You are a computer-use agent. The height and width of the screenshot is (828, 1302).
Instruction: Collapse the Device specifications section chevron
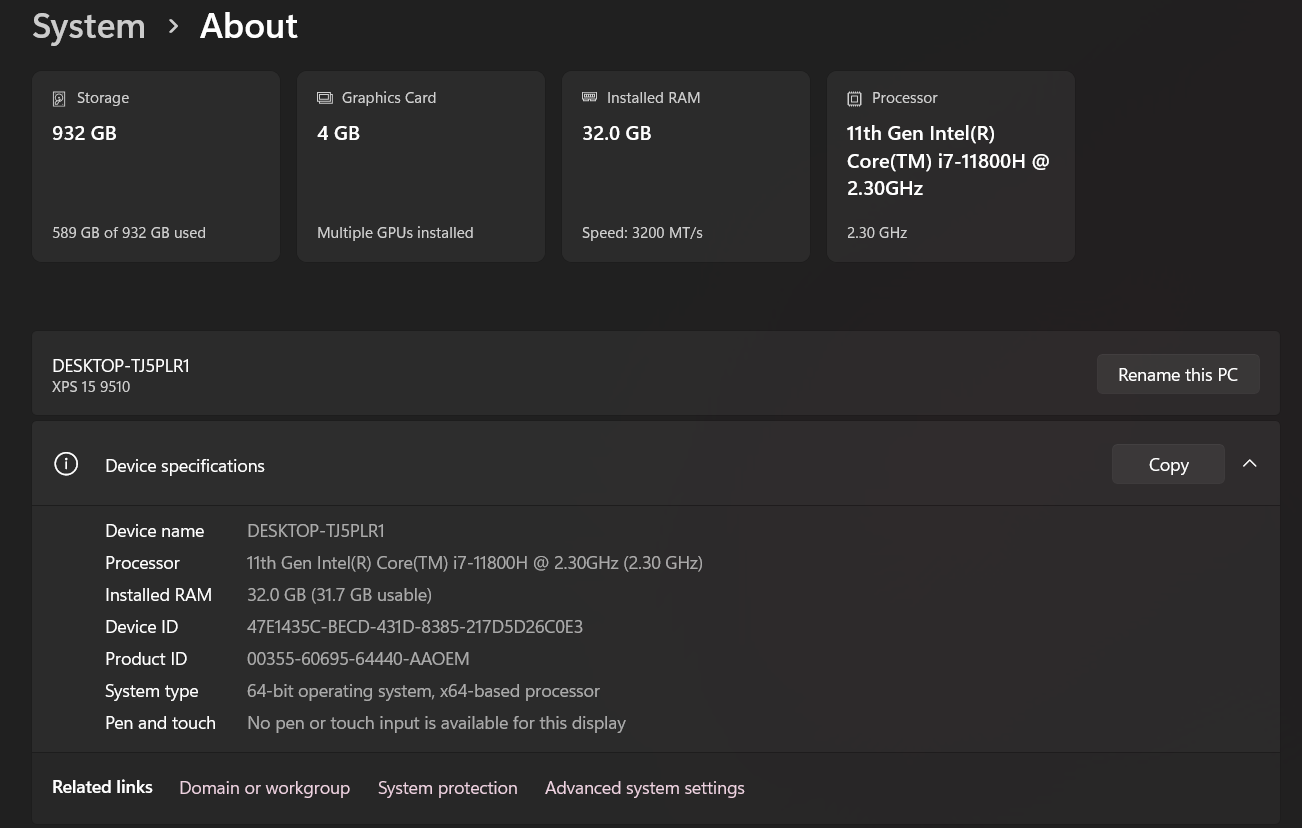click(x=1249, y=464)
